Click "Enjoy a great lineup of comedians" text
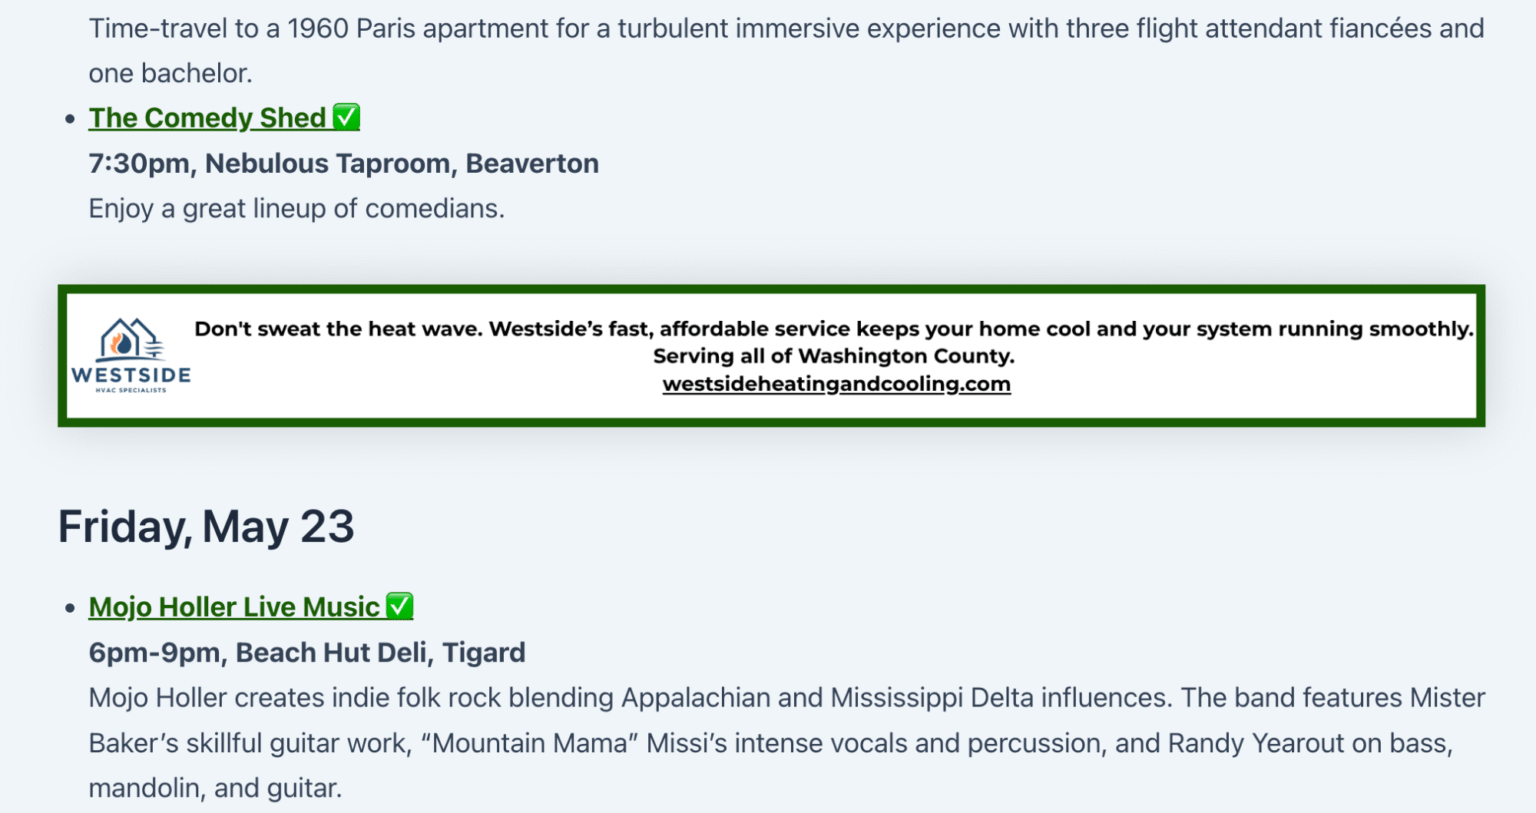This screenshot has width=1536, height=813. tap(296, 208)
